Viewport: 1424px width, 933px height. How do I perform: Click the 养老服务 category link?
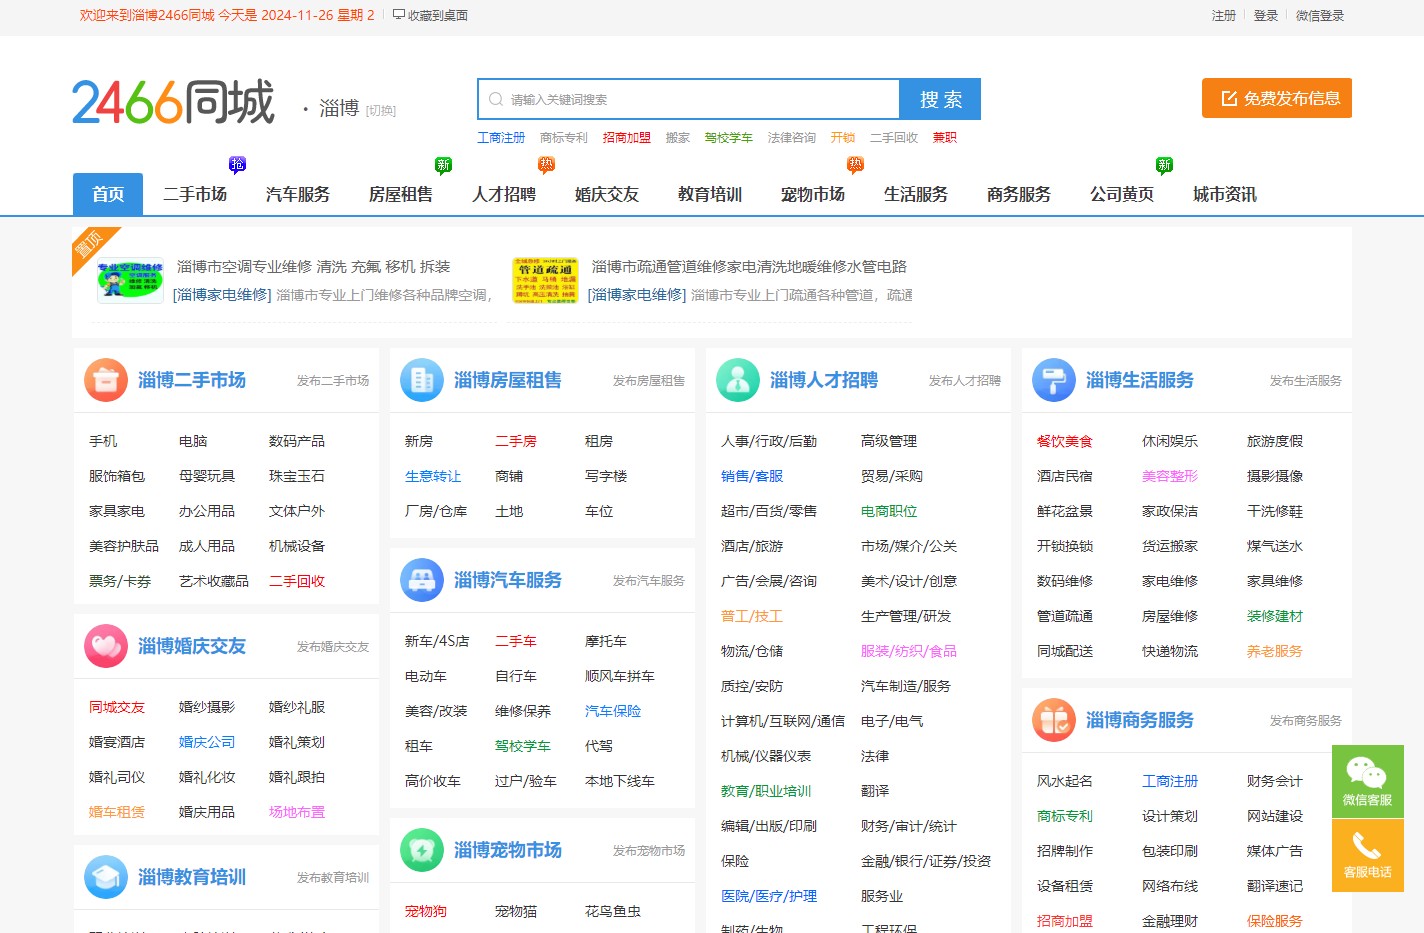pos(1275,651)
